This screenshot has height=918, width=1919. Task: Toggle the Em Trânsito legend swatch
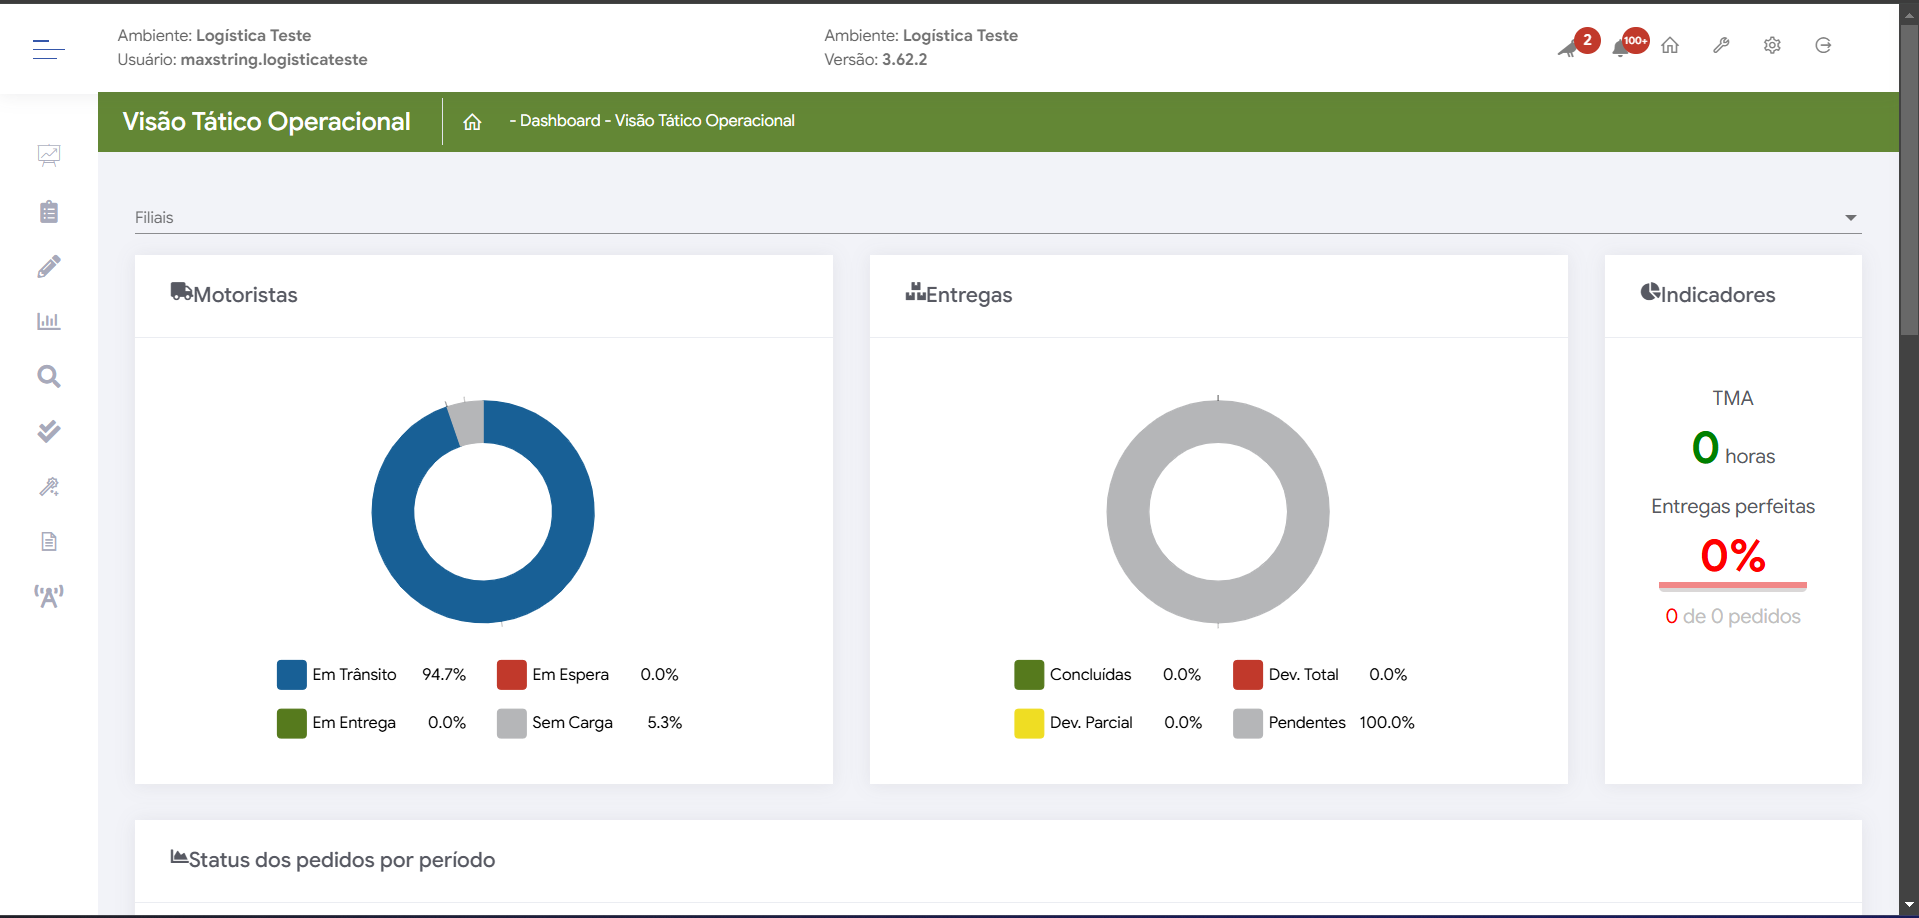click(292, 675)
